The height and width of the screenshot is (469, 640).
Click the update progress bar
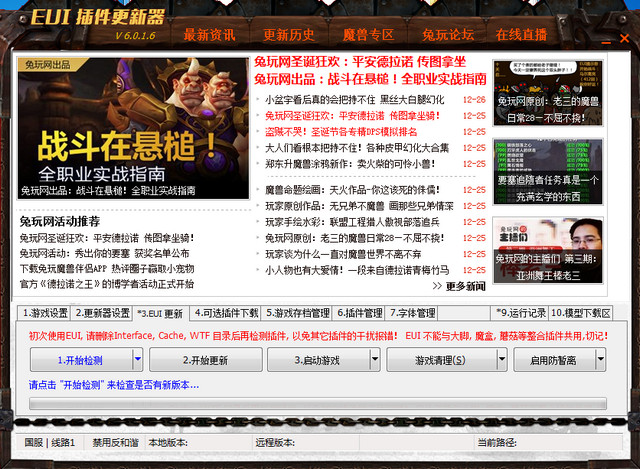318,403
